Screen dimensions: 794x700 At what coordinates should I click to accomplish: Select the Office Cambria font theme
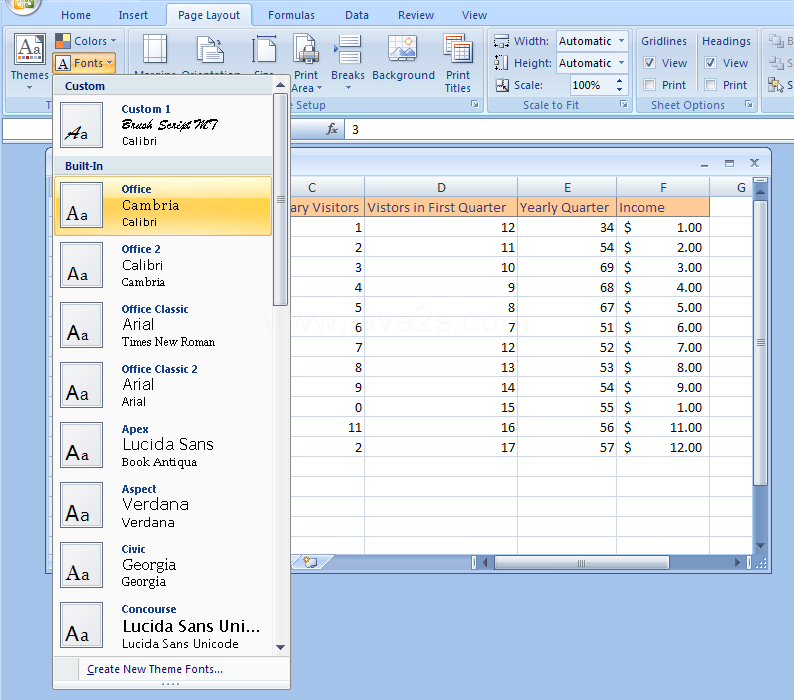(163, 206)
